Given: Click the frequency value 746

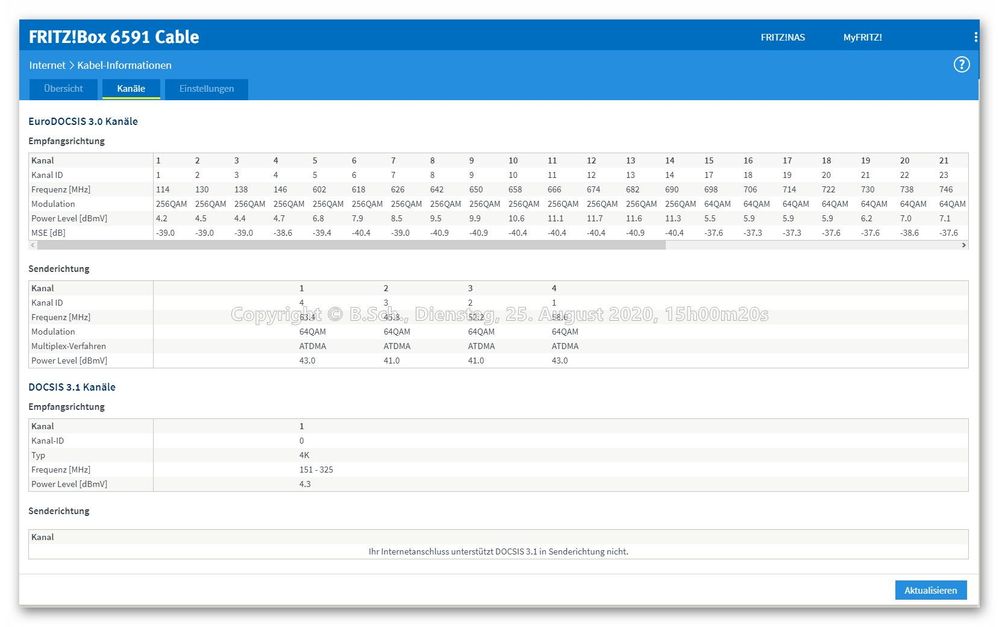Looking at the screenshot, I should (946, 189).
